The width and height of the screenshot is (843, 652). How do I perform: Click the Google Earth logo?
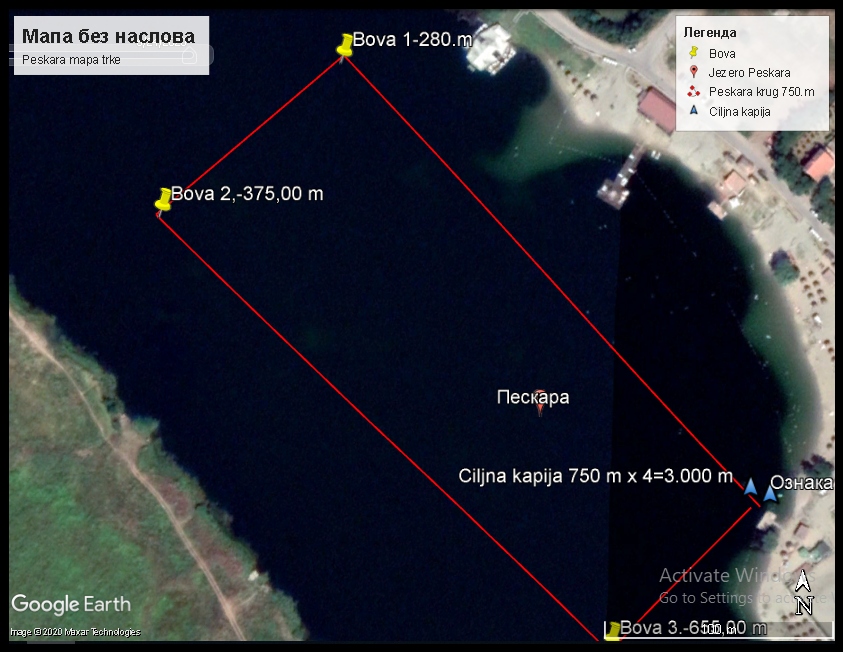[x=71, y=604]
